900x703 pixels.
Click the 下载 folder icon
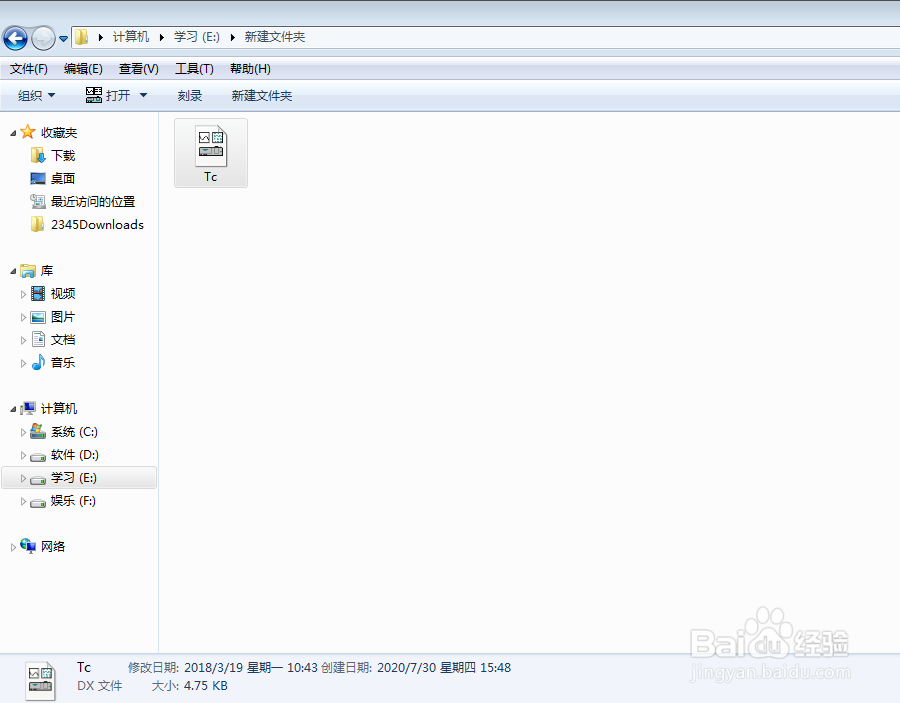pos(38,156)
